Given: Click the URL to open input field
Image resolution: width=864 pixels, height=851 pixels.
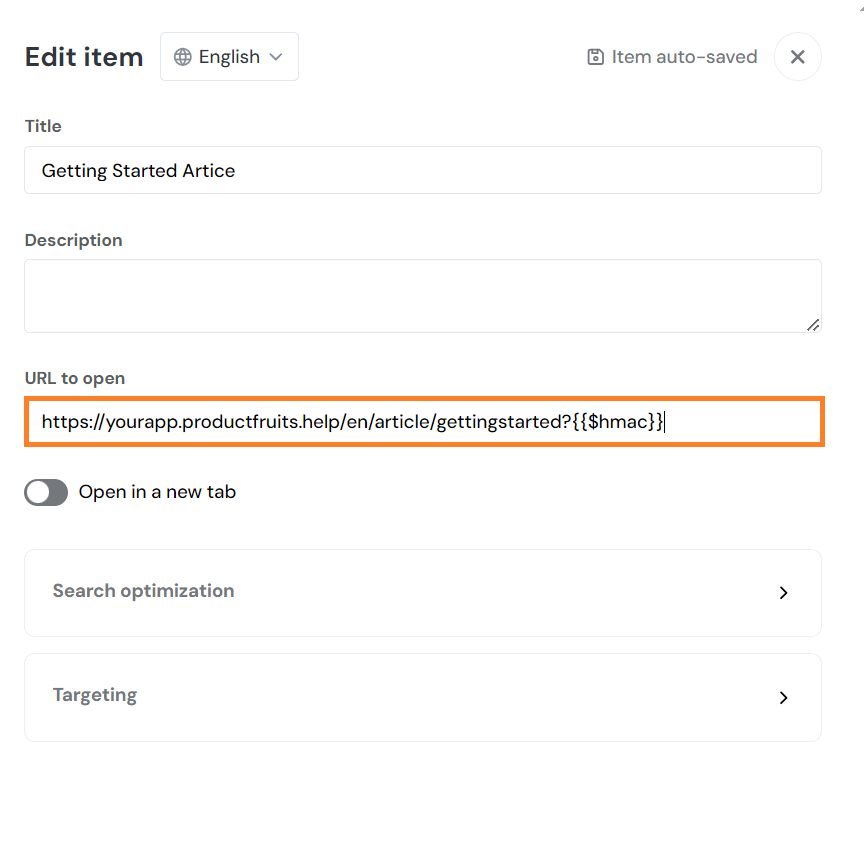Looking at the screenshot, I should click(422, 422).
